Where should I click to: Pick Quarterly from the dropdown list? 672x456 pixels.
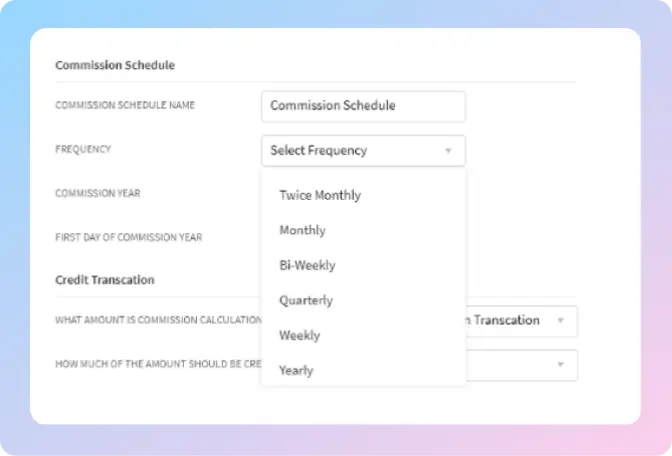pos(306,300)
